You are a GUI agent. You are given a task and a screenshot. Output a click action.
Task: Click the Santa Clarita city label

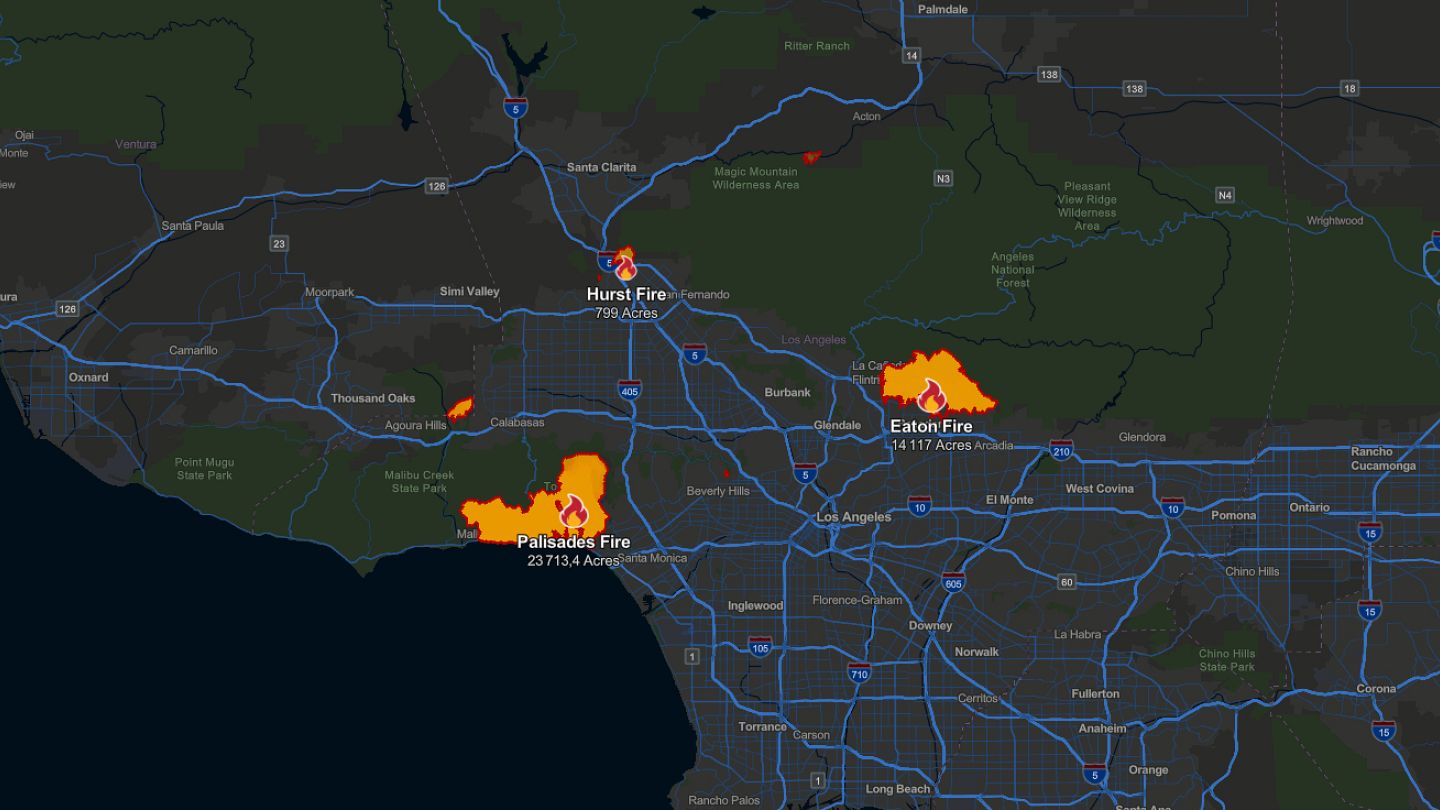point(601,167)
